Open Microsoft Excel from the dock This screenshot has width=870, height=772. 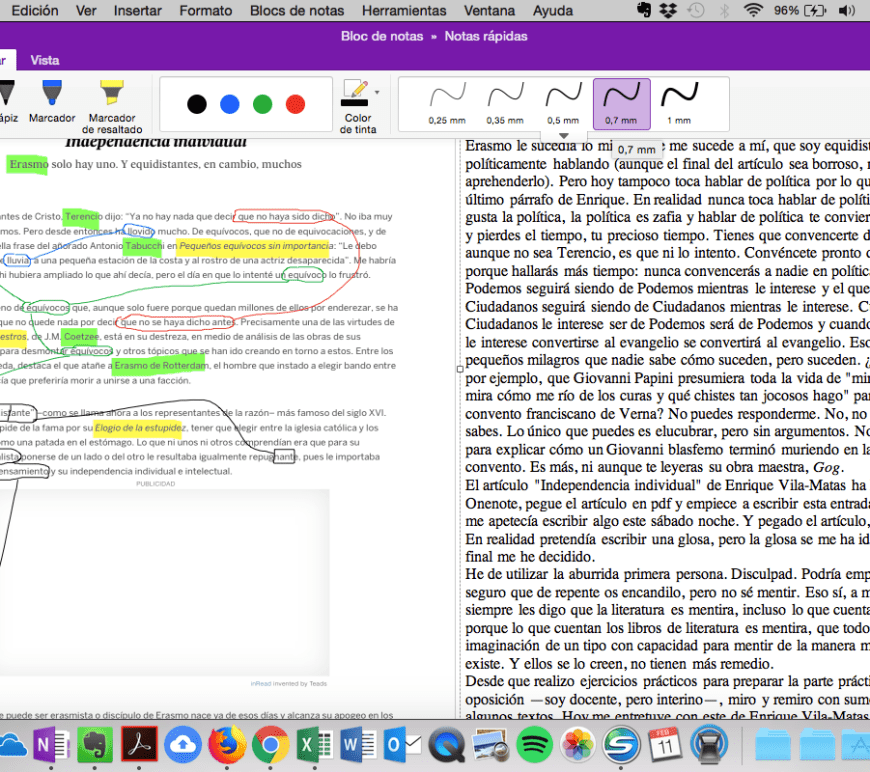click(x=314, y=745)
